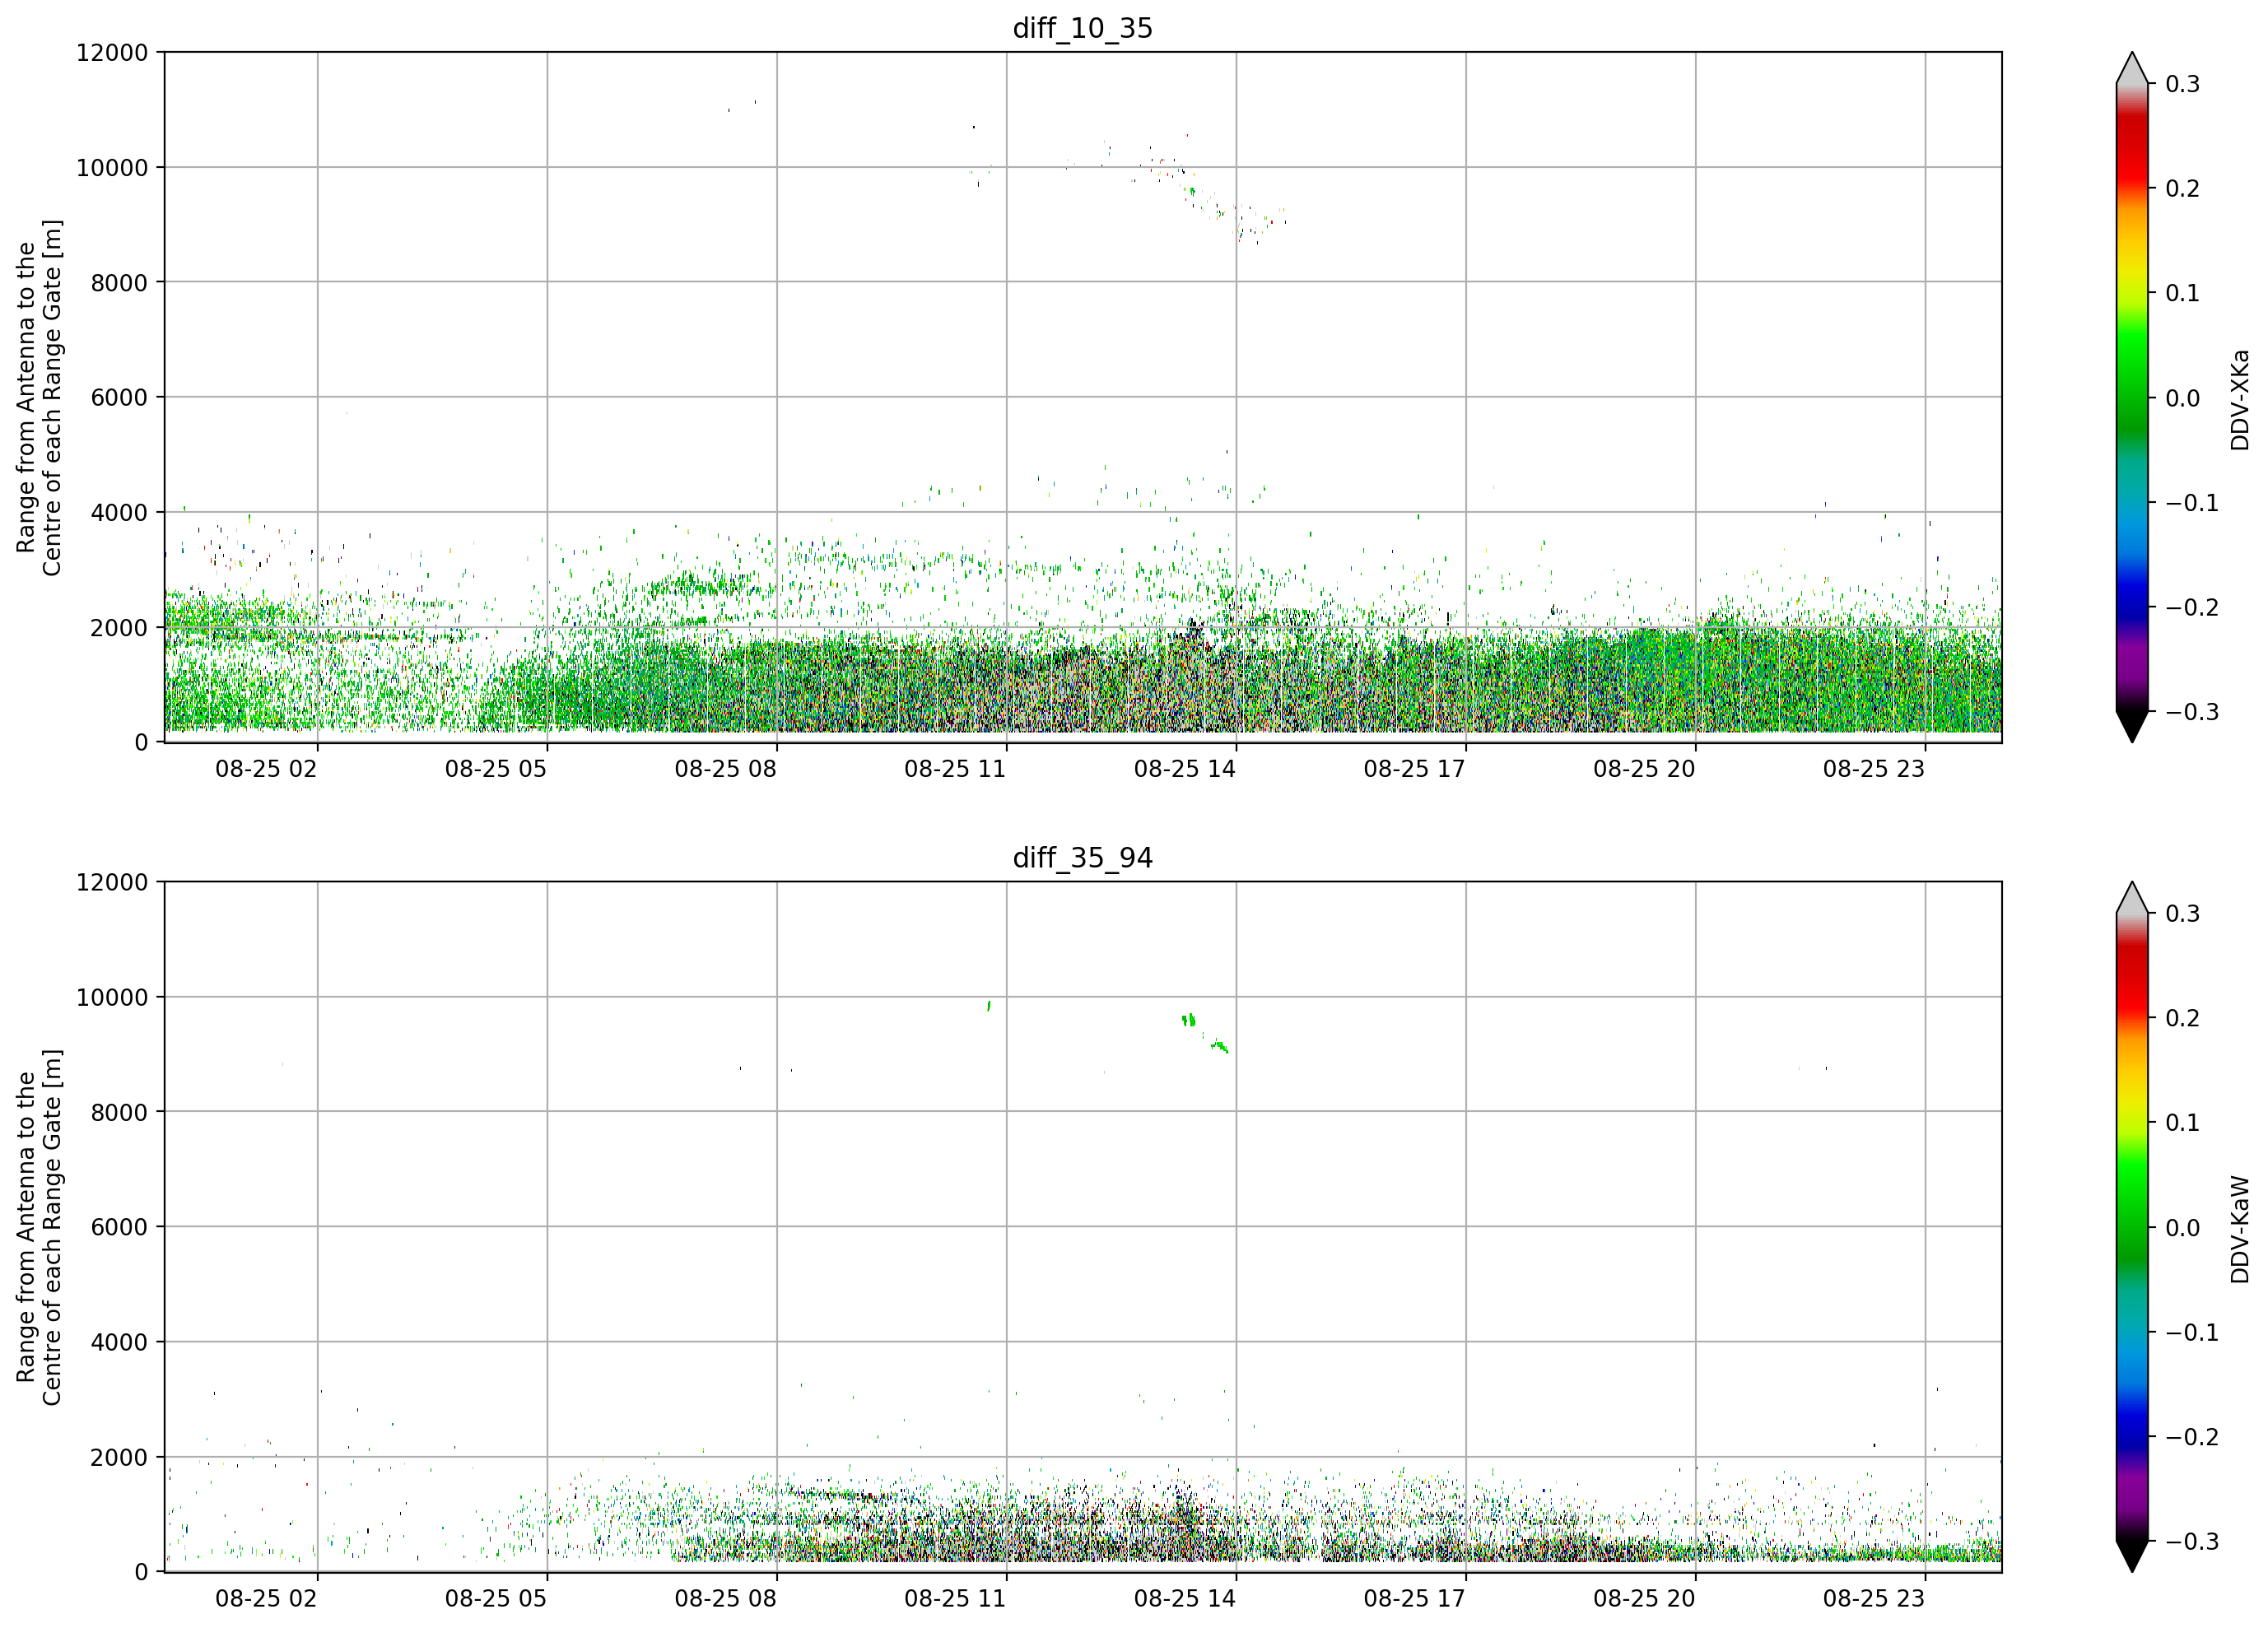Image resolution: width=2268 pixels, height=1628 pixels.
Task: Select the DDV-XKa colorbar label
Action: (x=2240, y=399)
